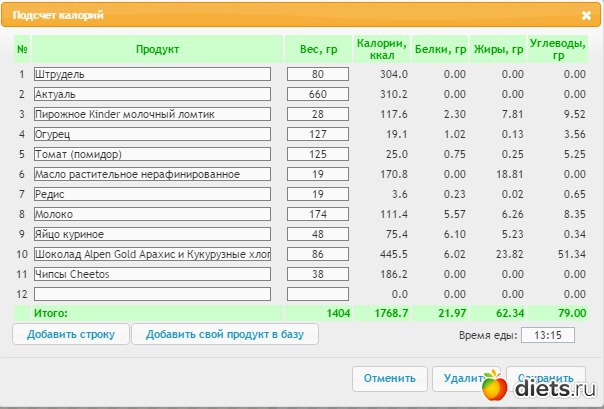The height and width of the screenshot is (409, 604).
Task: Select the Молоко product field
Action: click(x=153, y=214)
